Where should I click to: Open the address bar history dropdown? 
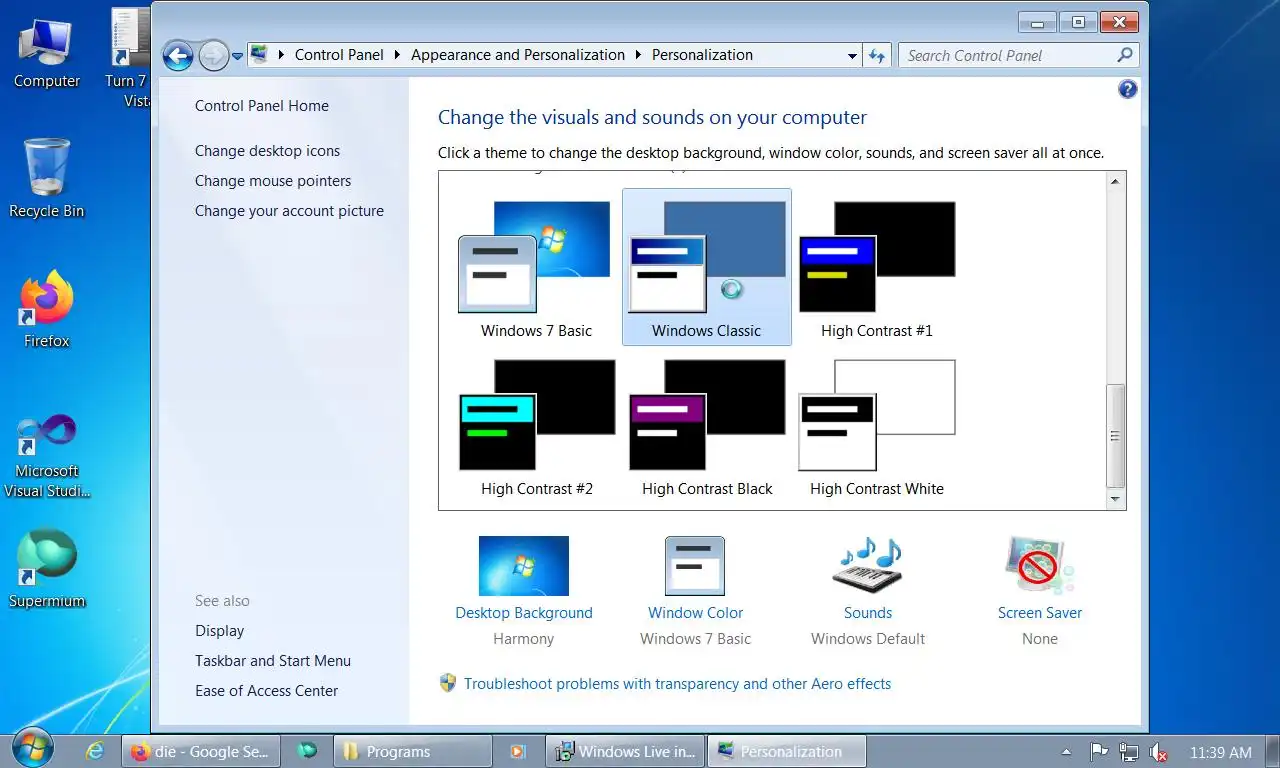click(x=852, y=56)
